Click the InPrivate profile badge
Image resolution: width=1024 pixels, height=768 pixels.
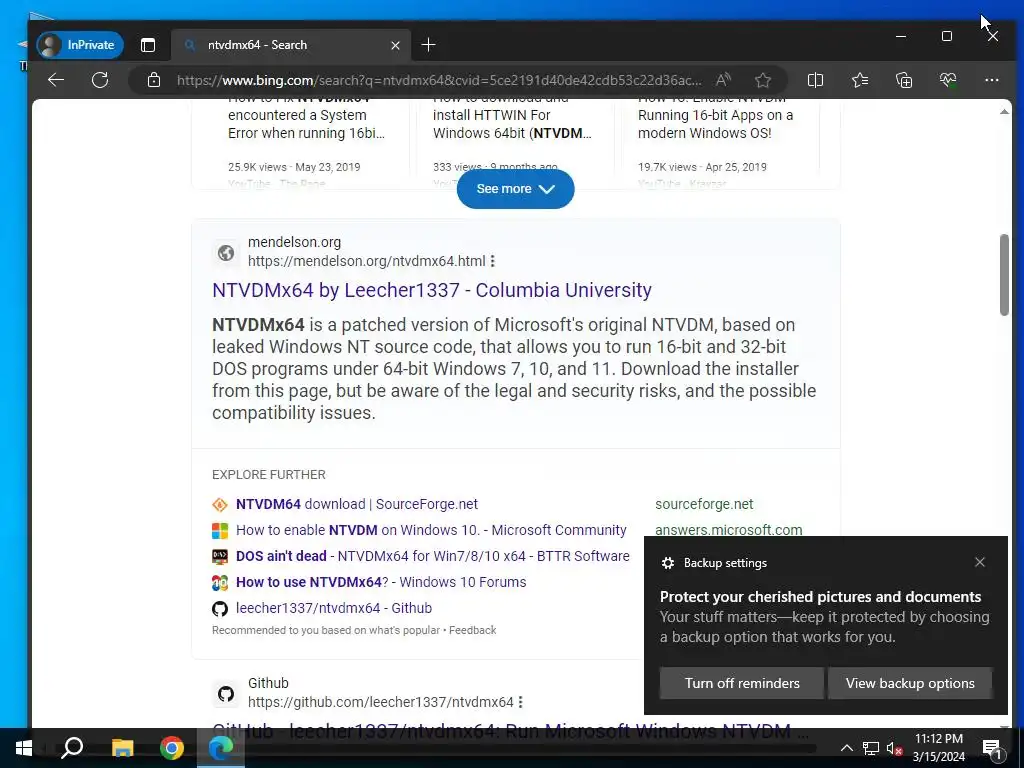[80, 45]
